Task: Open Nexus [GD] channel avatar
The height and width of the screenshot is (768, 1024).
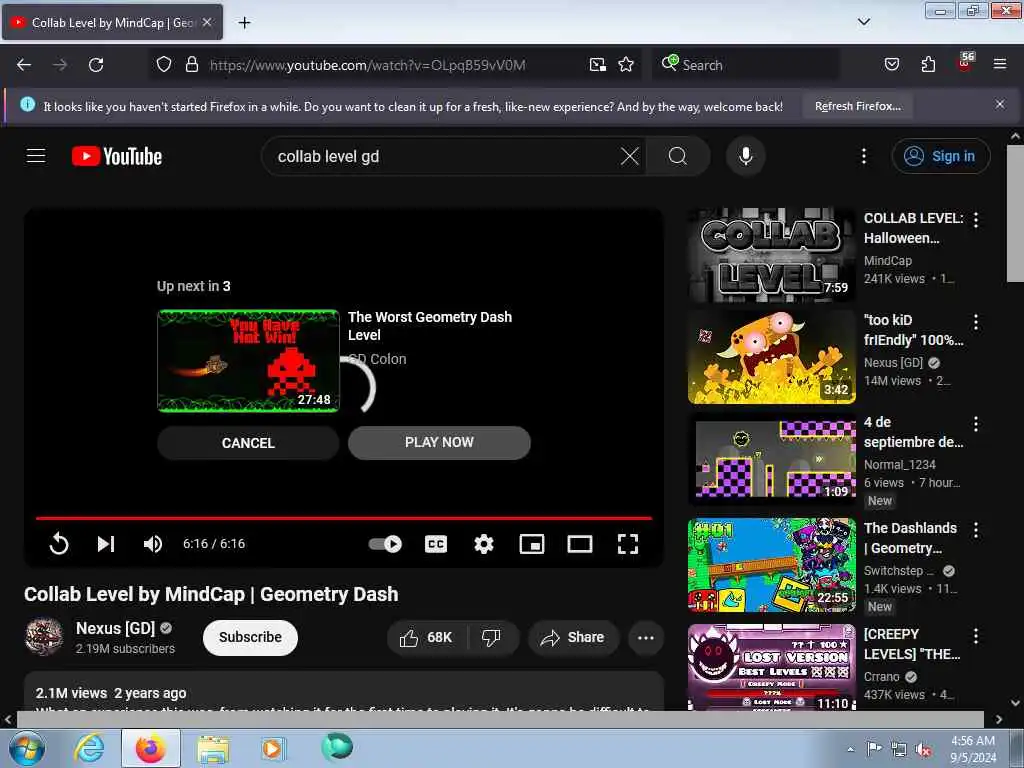Action: point(44,637)
